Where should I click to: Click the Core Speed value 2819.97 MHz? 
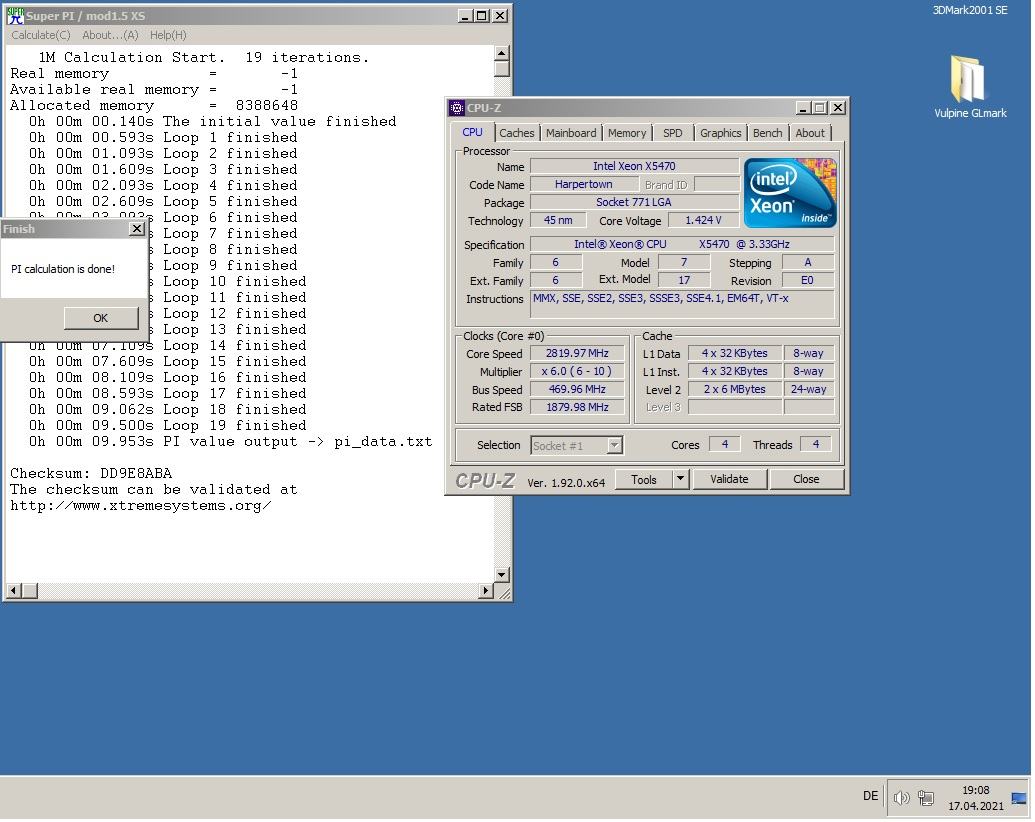click(x=577, y=353)
